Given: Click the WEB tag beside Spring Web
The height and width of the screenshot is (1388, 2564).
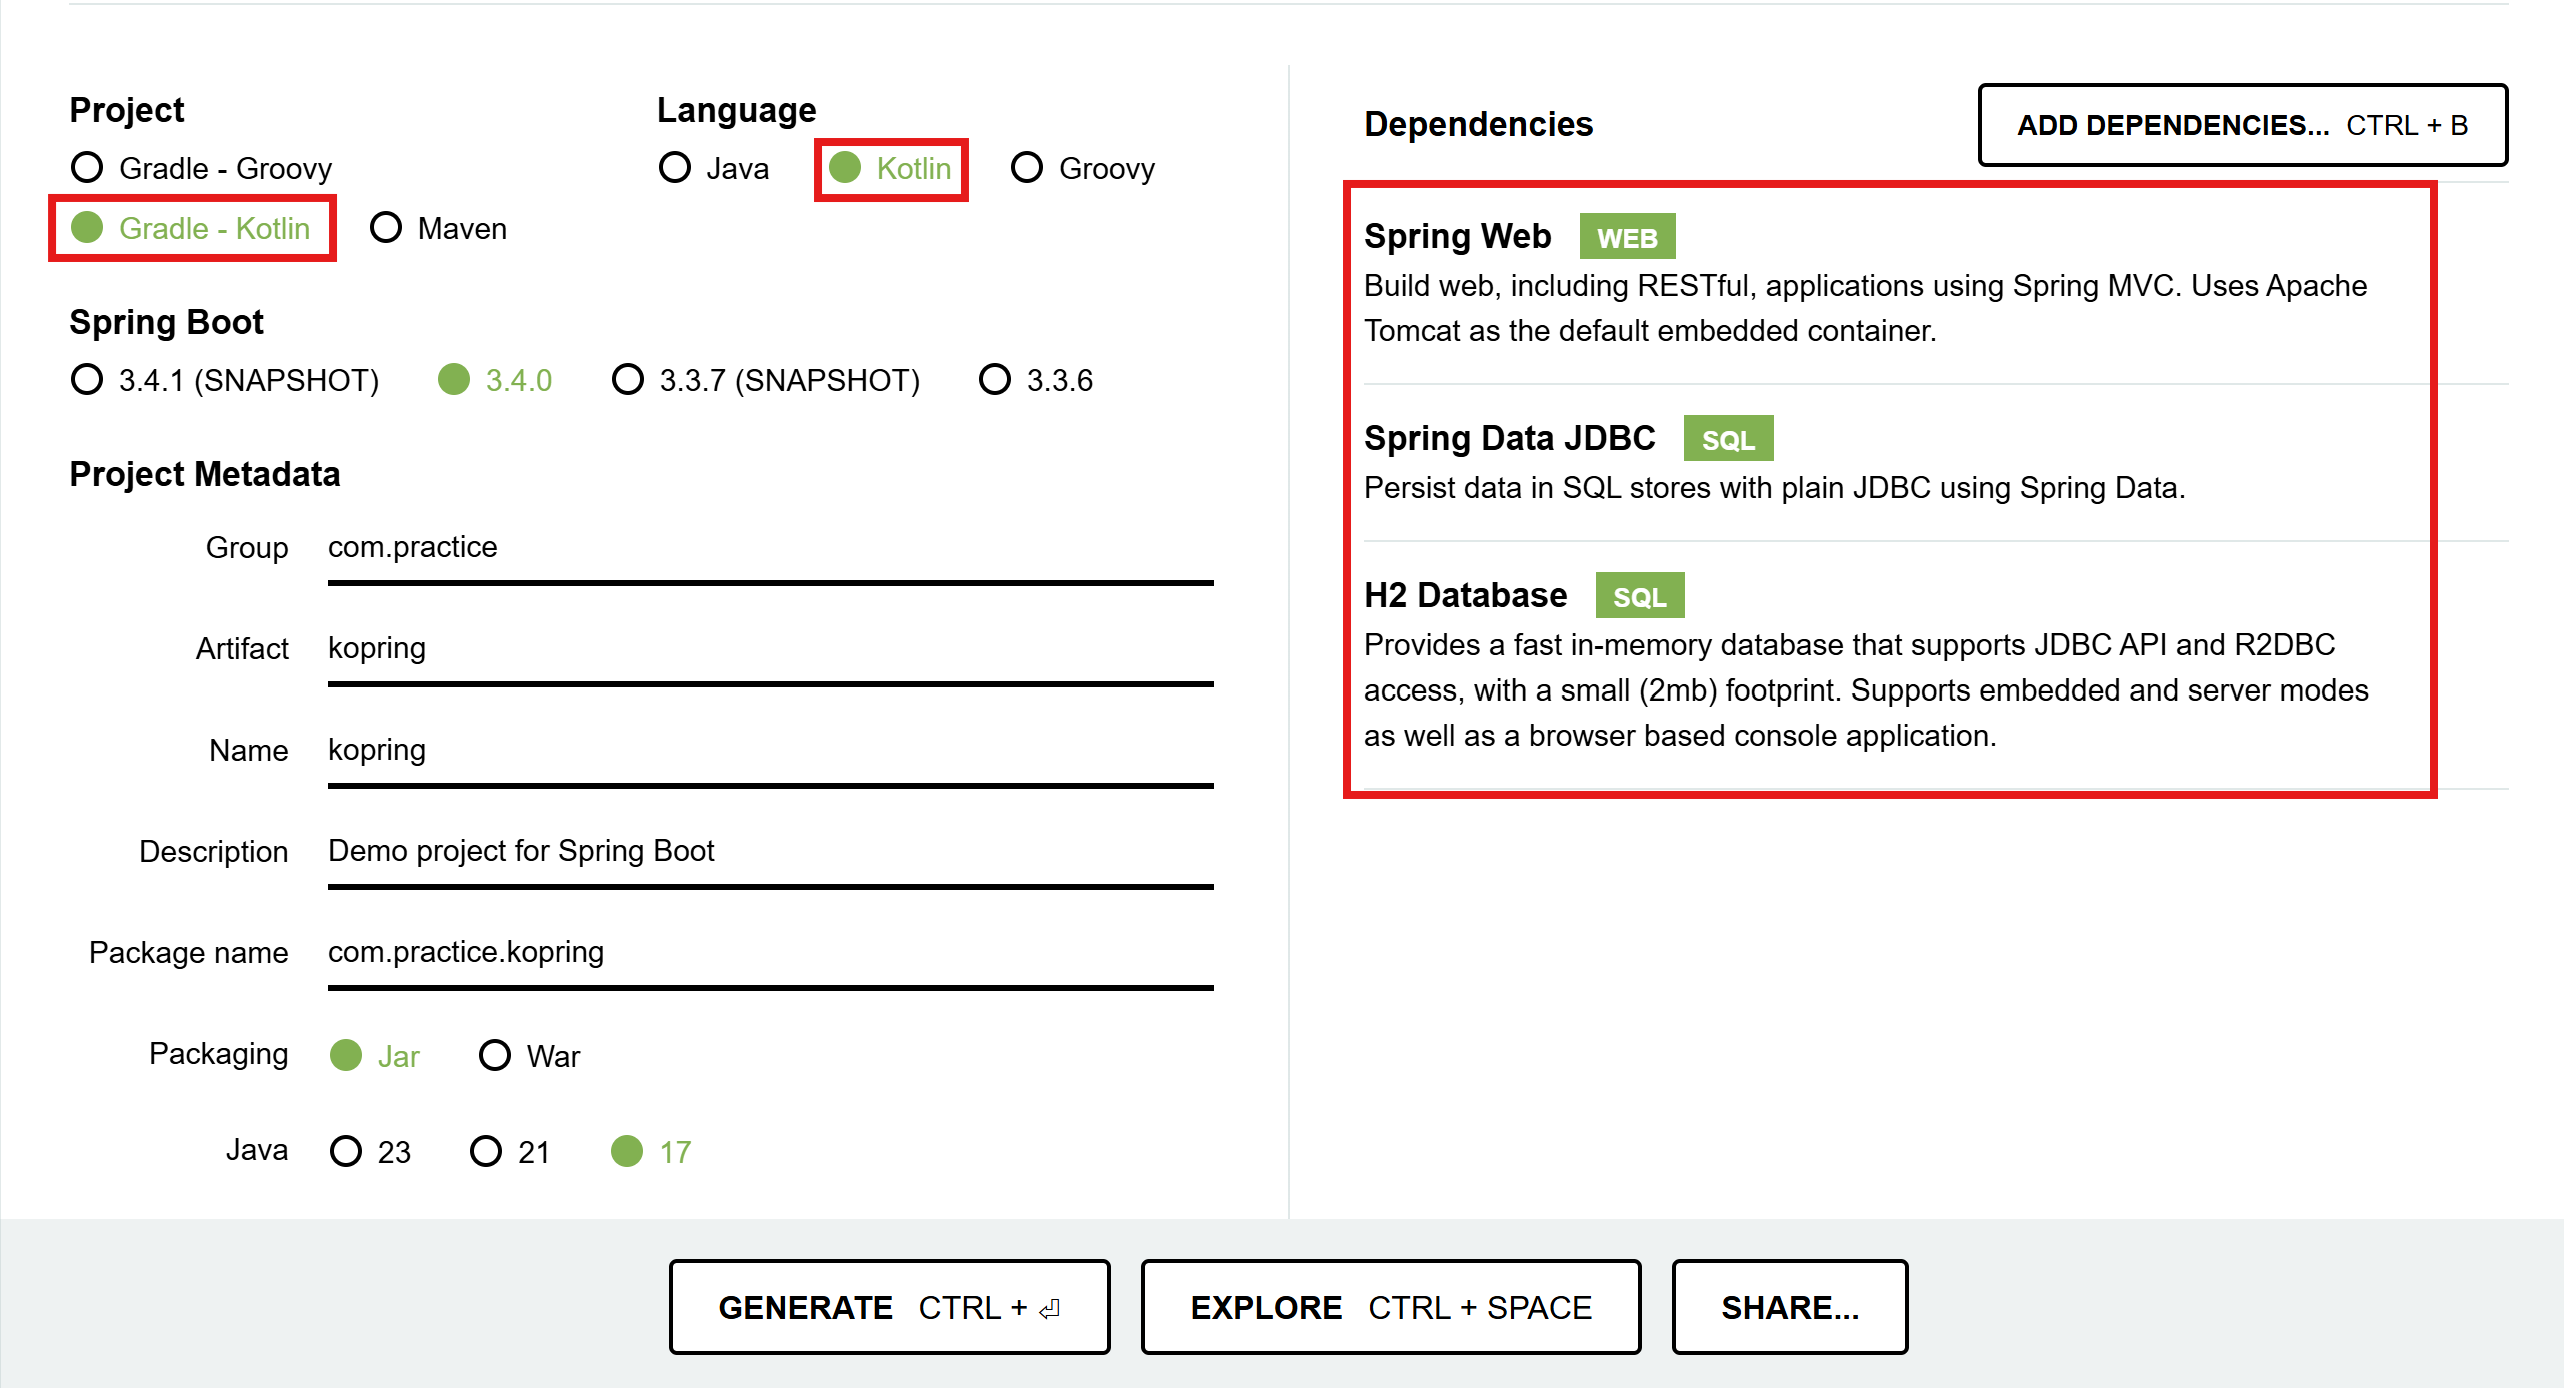Looking at the screenshot, I should pyautogui.click(x=1627, y=237).
